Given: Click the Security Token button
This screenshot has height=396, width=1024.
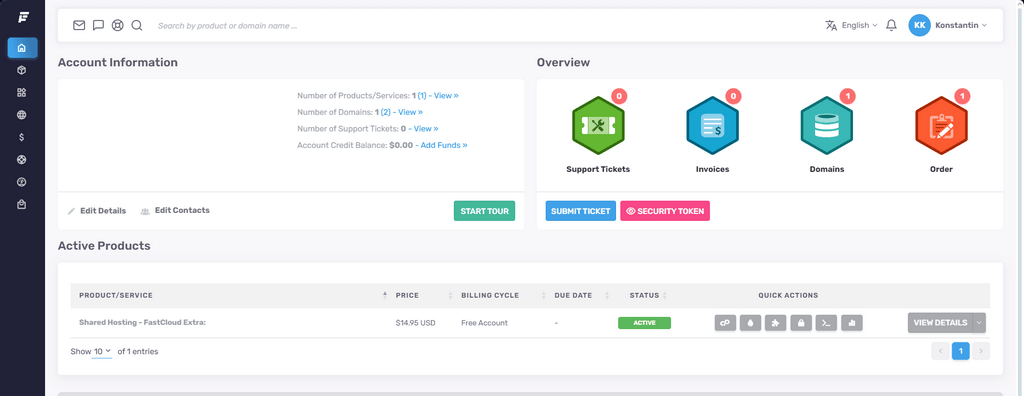Looking at the screenshot, I should tap(665, 211).
